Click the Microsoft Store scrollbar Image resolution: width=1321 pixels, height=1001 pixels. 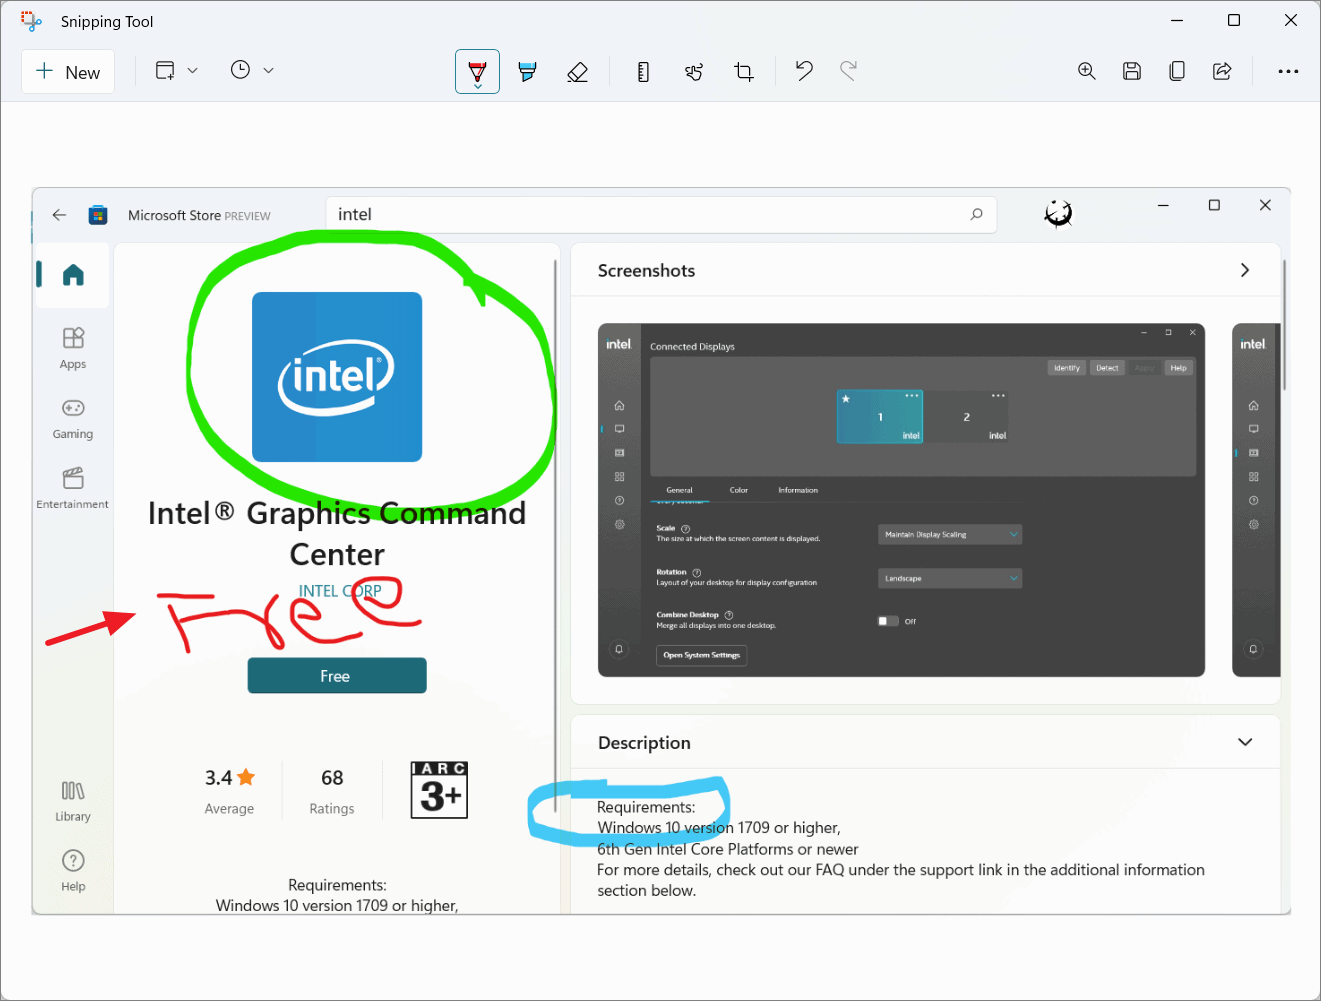(1285, 325)
